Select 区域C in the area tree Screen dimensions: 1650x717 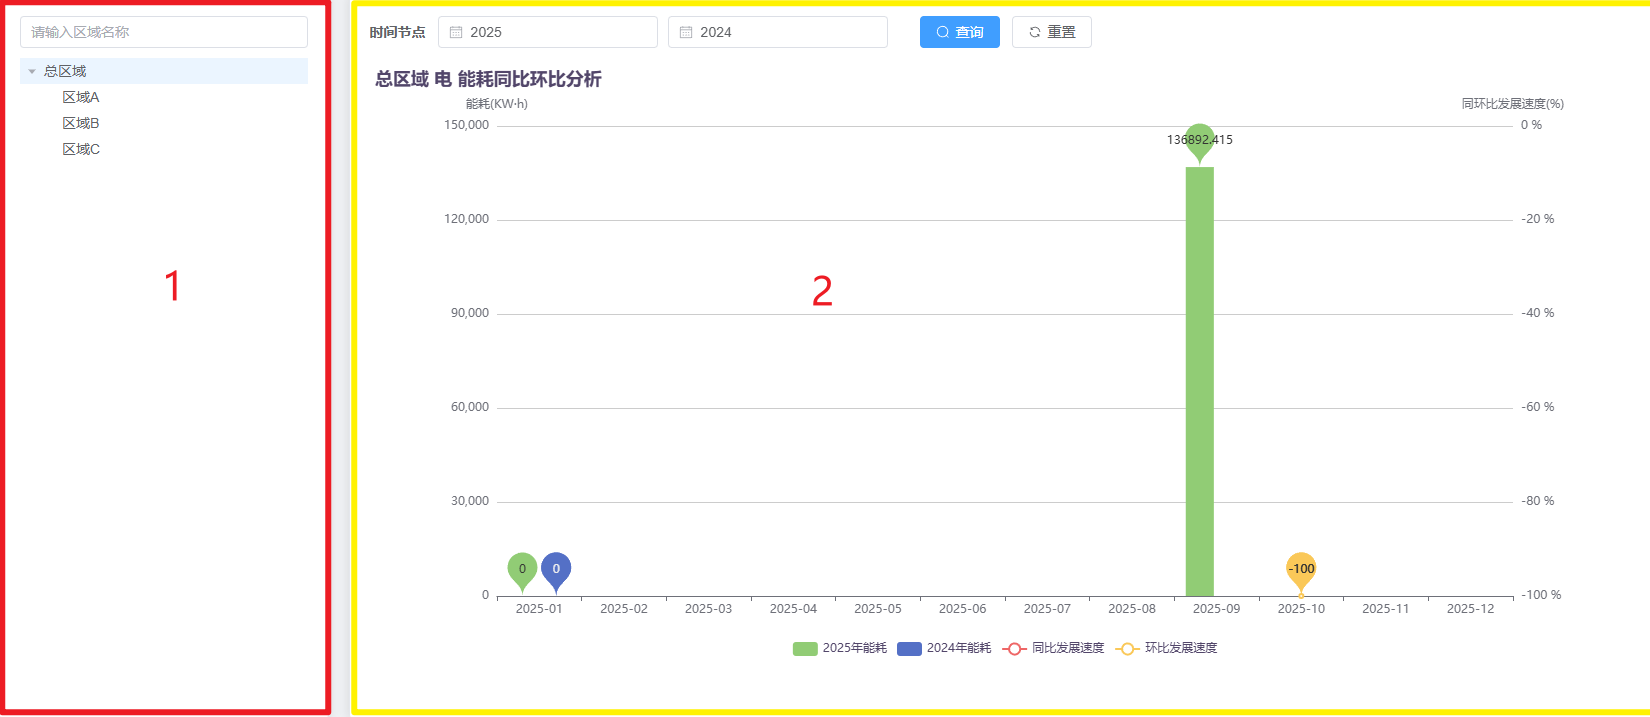click(81, 149)
